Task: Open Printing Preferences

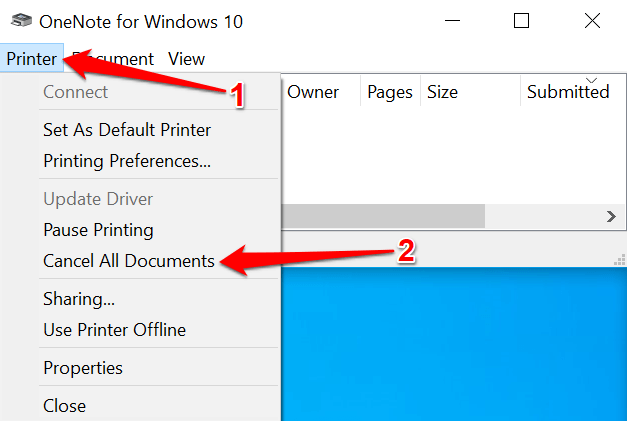Action: coord(127,160)
